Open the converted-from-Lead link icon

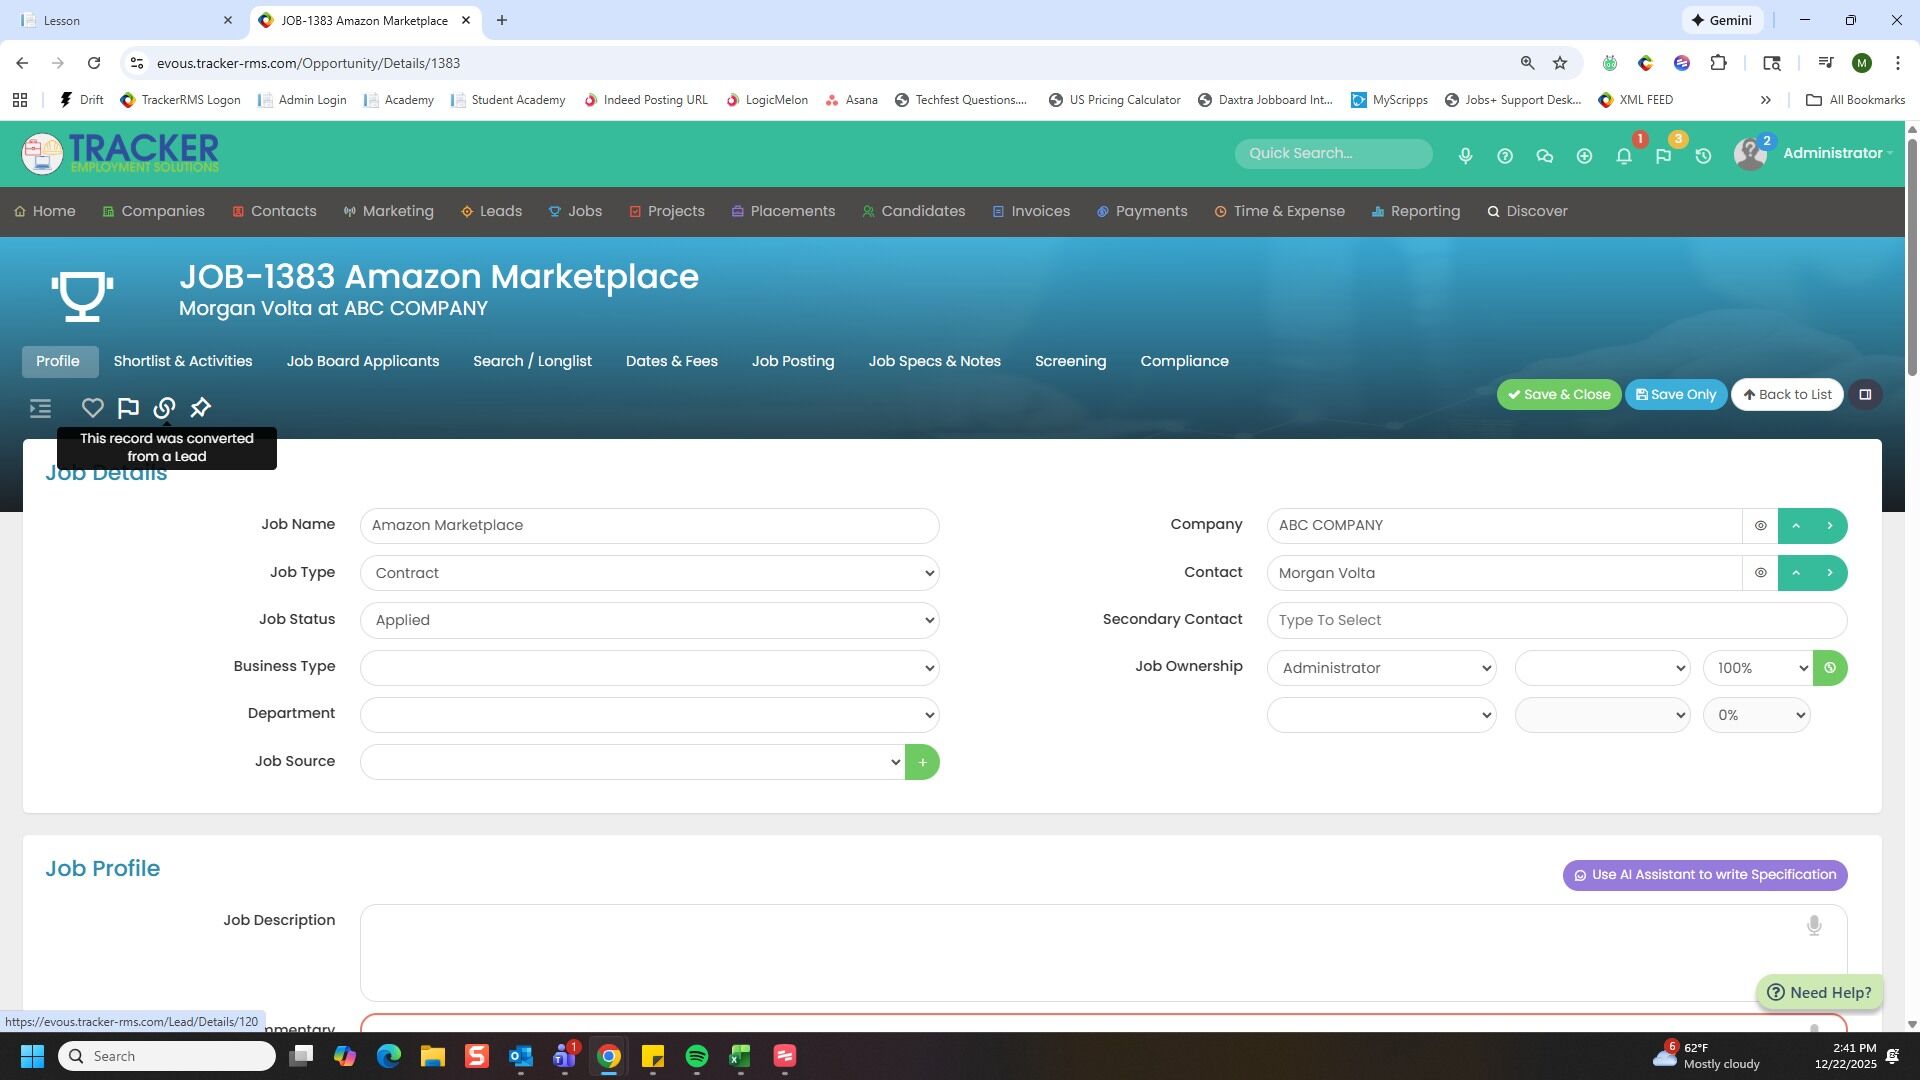[164, 408]
